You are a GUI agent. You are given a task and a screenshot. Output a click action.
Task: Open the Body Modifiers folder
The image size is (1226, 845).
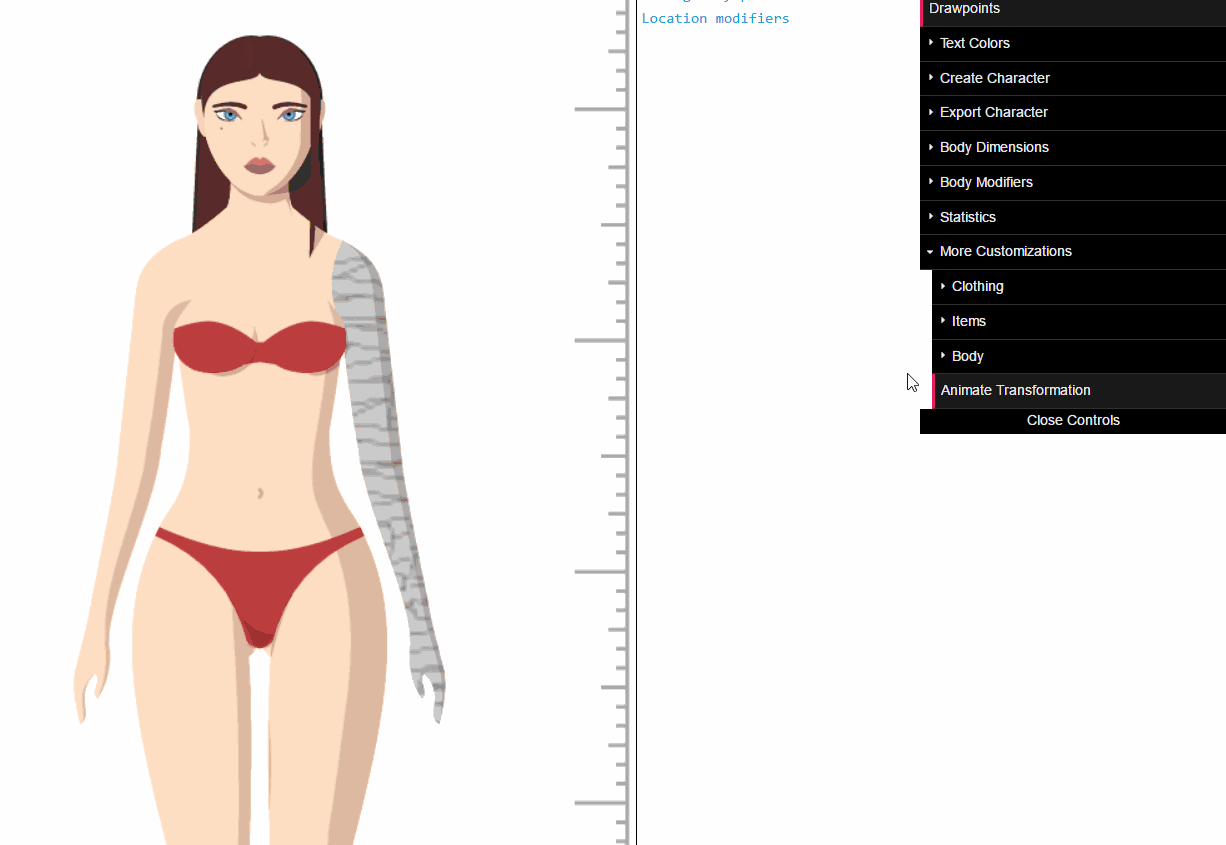pyautogui.click(x=985, y=182)
